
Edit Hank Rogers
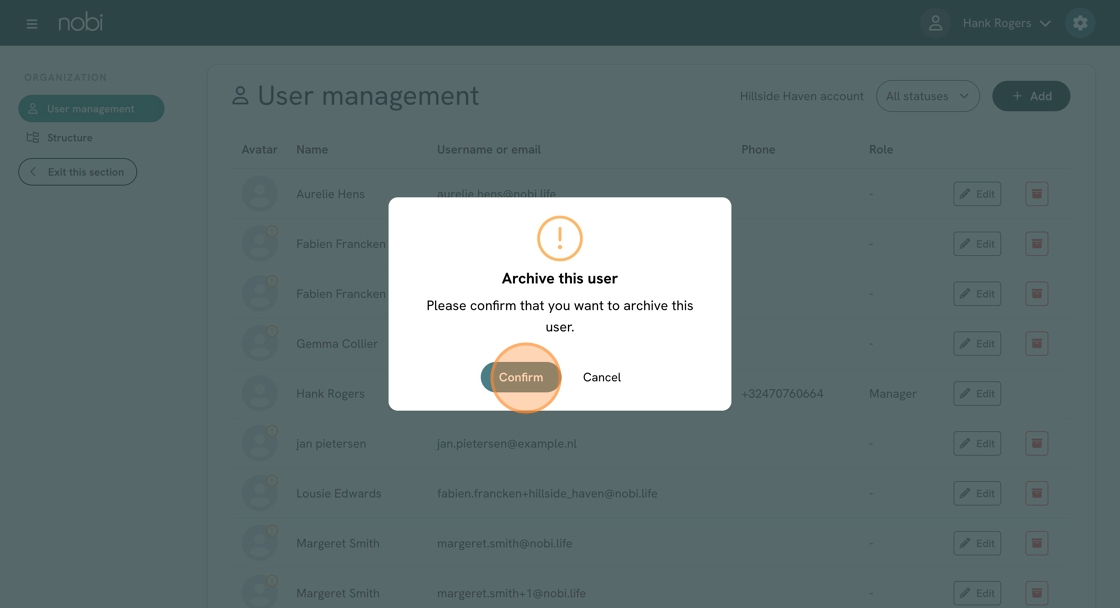[x=976, y=394]
